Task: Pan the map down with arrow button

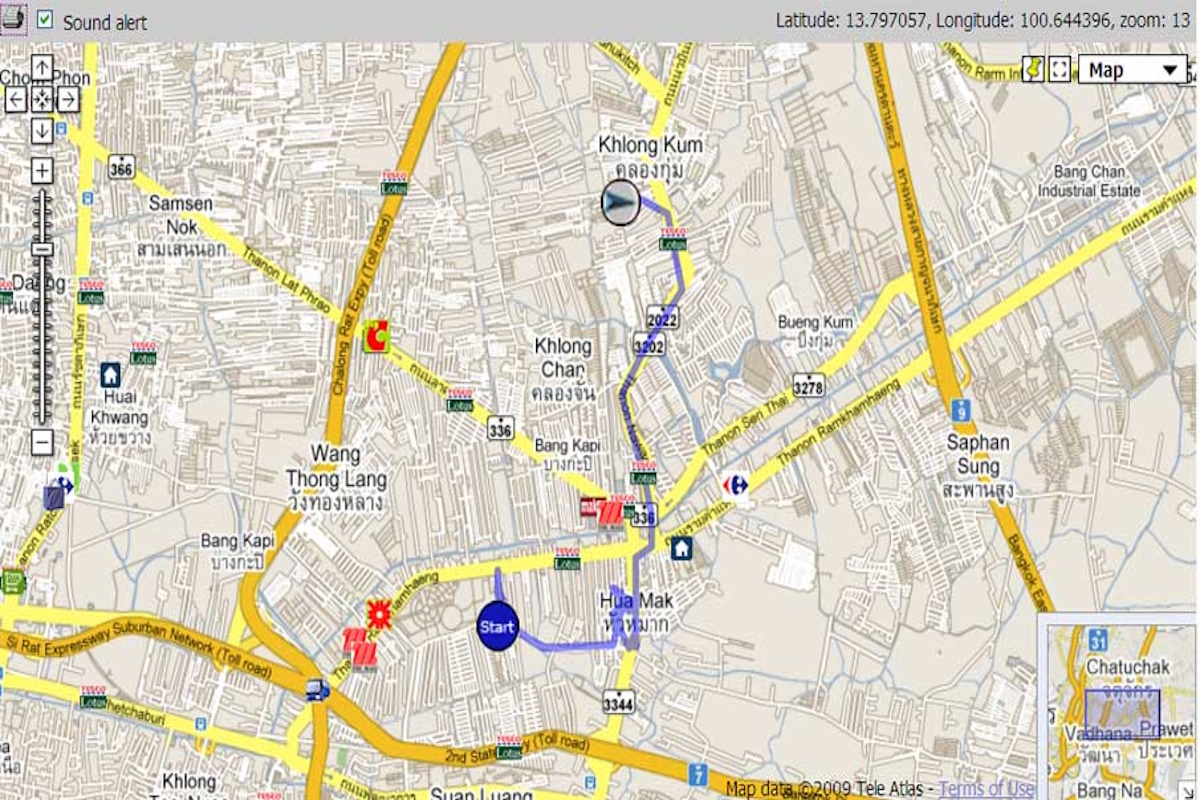Action: point(42,130)
